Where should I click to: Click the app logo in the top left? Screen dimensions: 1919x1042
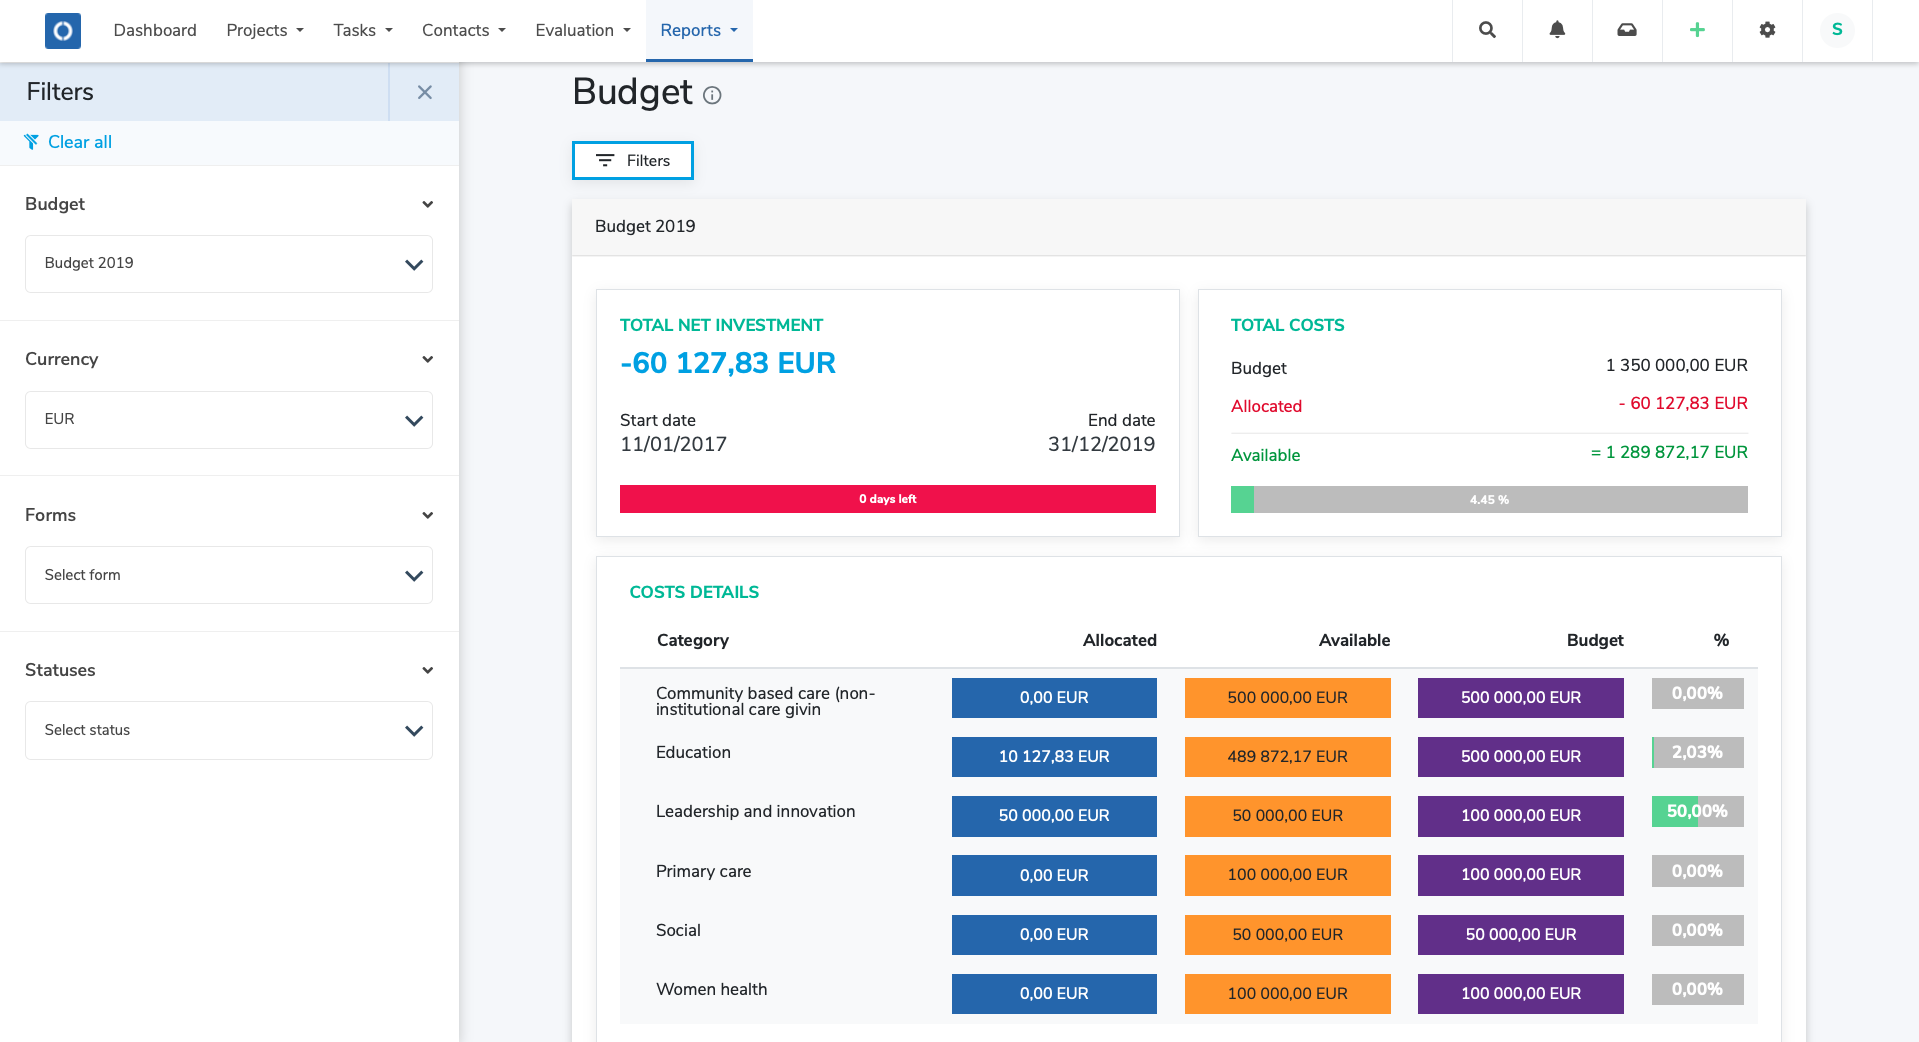[62, 30]
